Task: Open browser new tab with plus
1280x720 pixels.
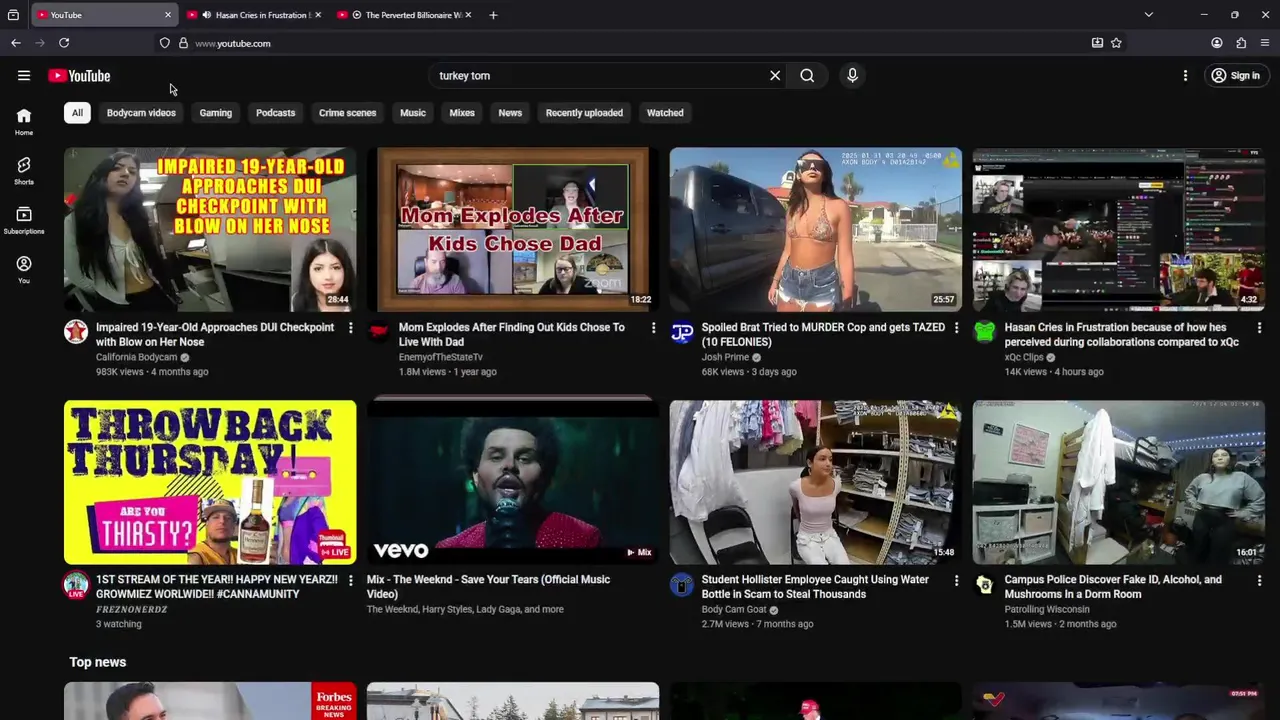Action: [493, 15]
